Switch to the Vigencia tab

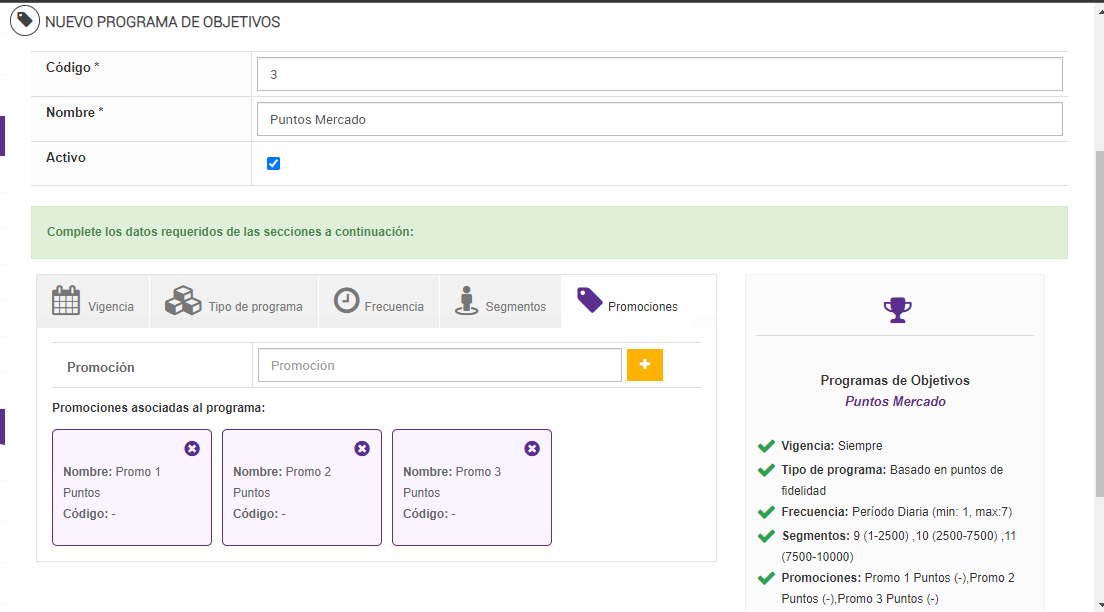coord(110,307)
